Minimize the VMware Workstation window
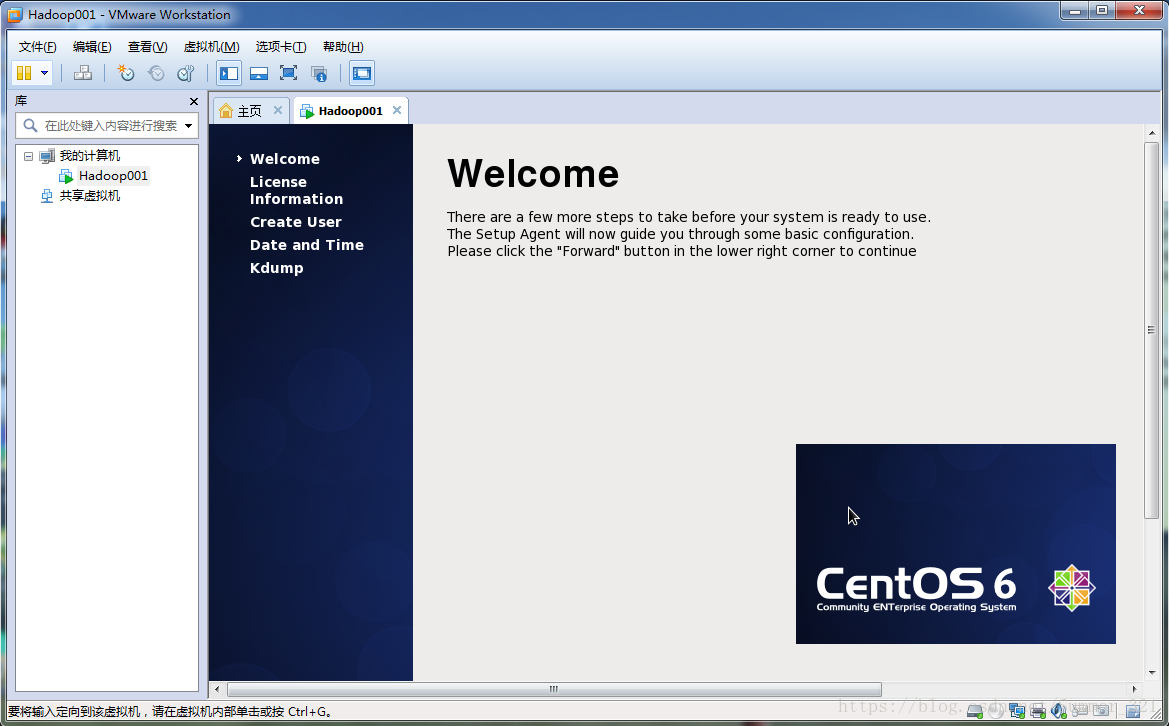Image resolution: width=1169 pixels, height=726 pixels. (x=1074, y=10)
